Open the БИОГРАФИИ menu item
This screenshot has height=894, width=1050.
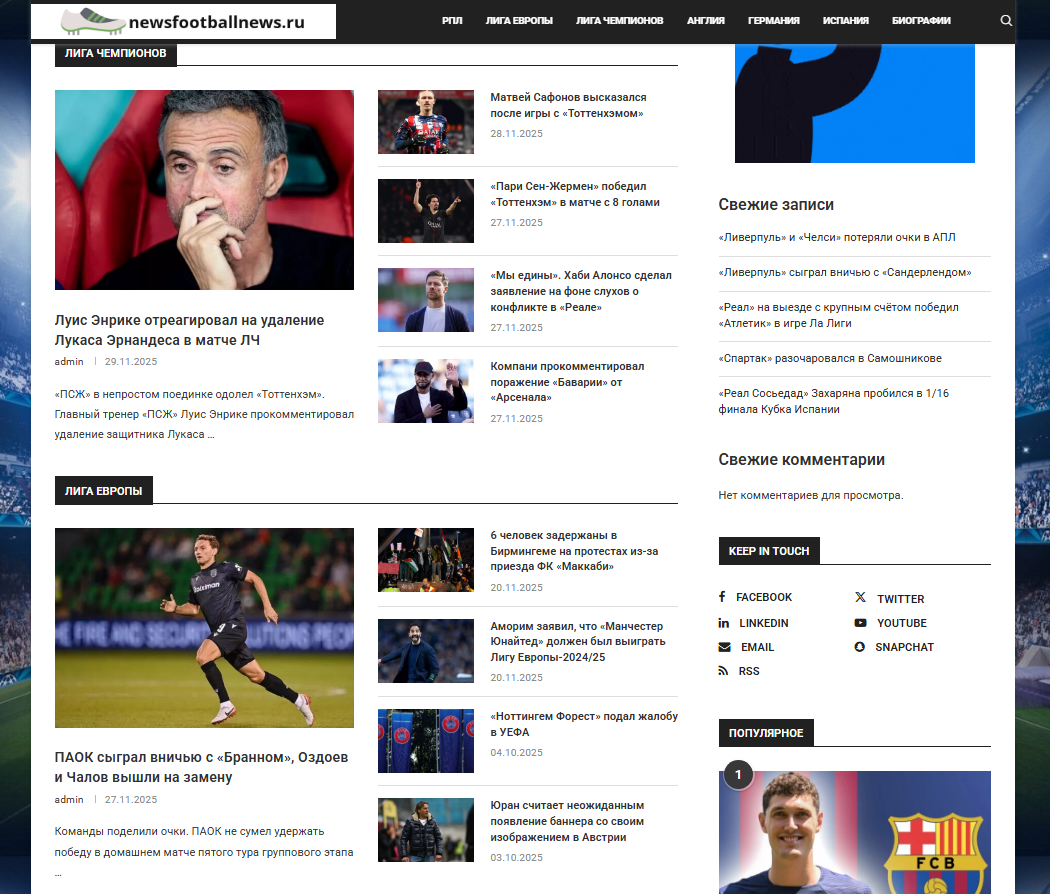click(921, 21)
